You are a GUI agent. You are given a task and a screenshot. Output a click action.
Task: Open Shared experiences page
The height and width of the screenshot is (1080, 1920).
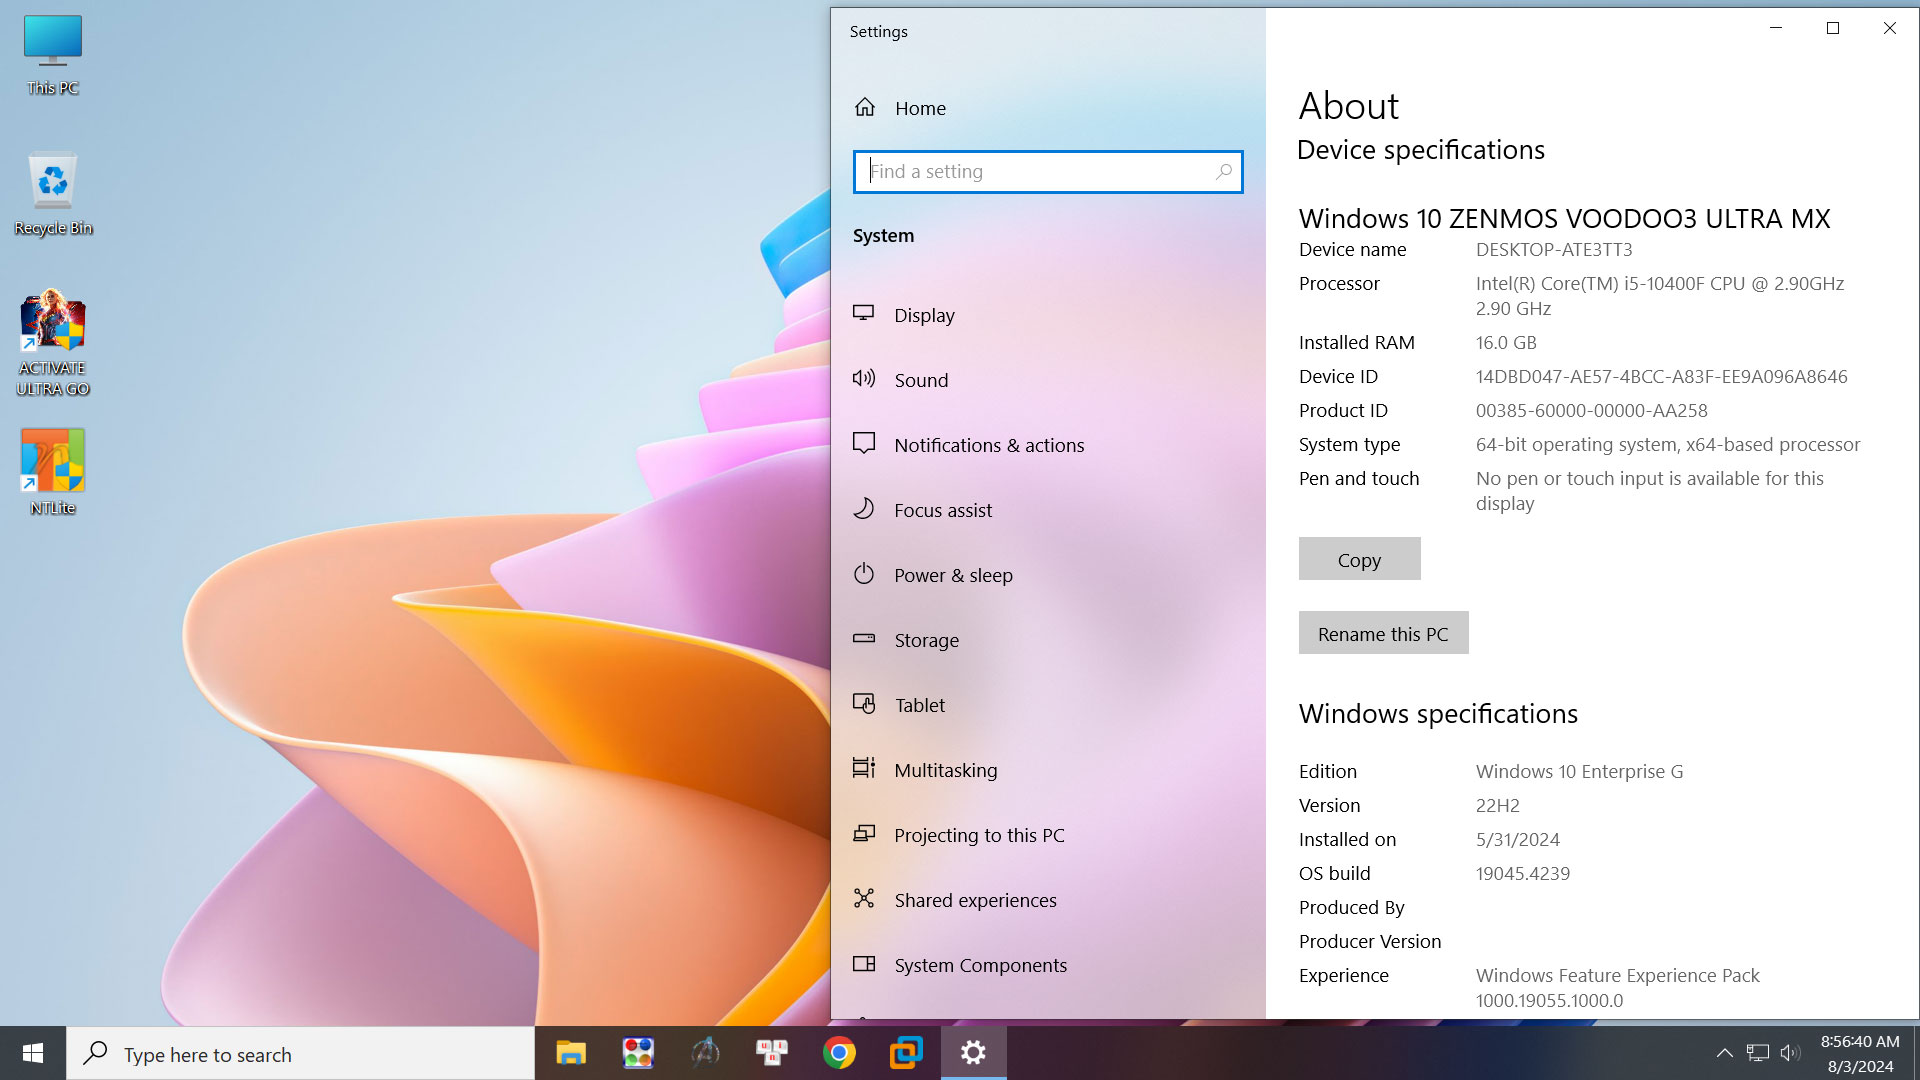point(1048,900)
